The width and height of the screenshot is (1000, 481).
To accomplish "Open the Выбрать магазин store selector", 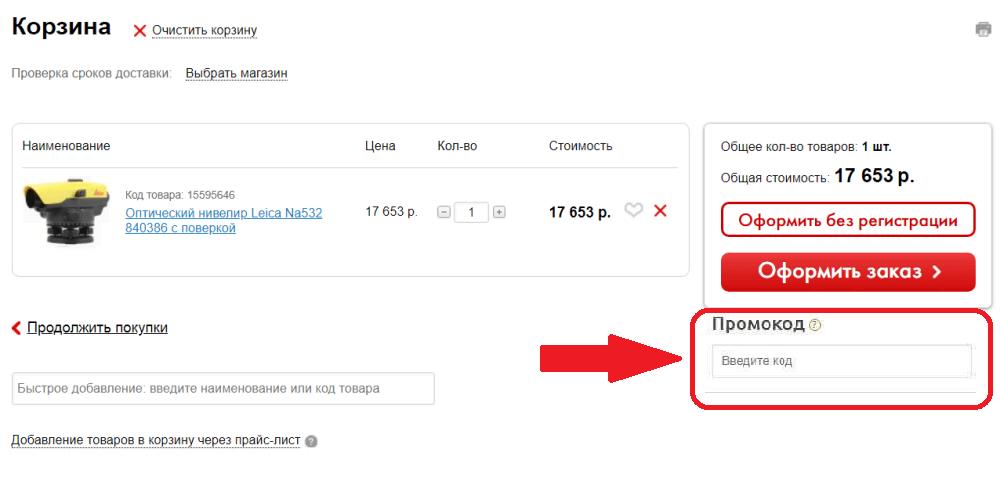I will tap(236, 73).
